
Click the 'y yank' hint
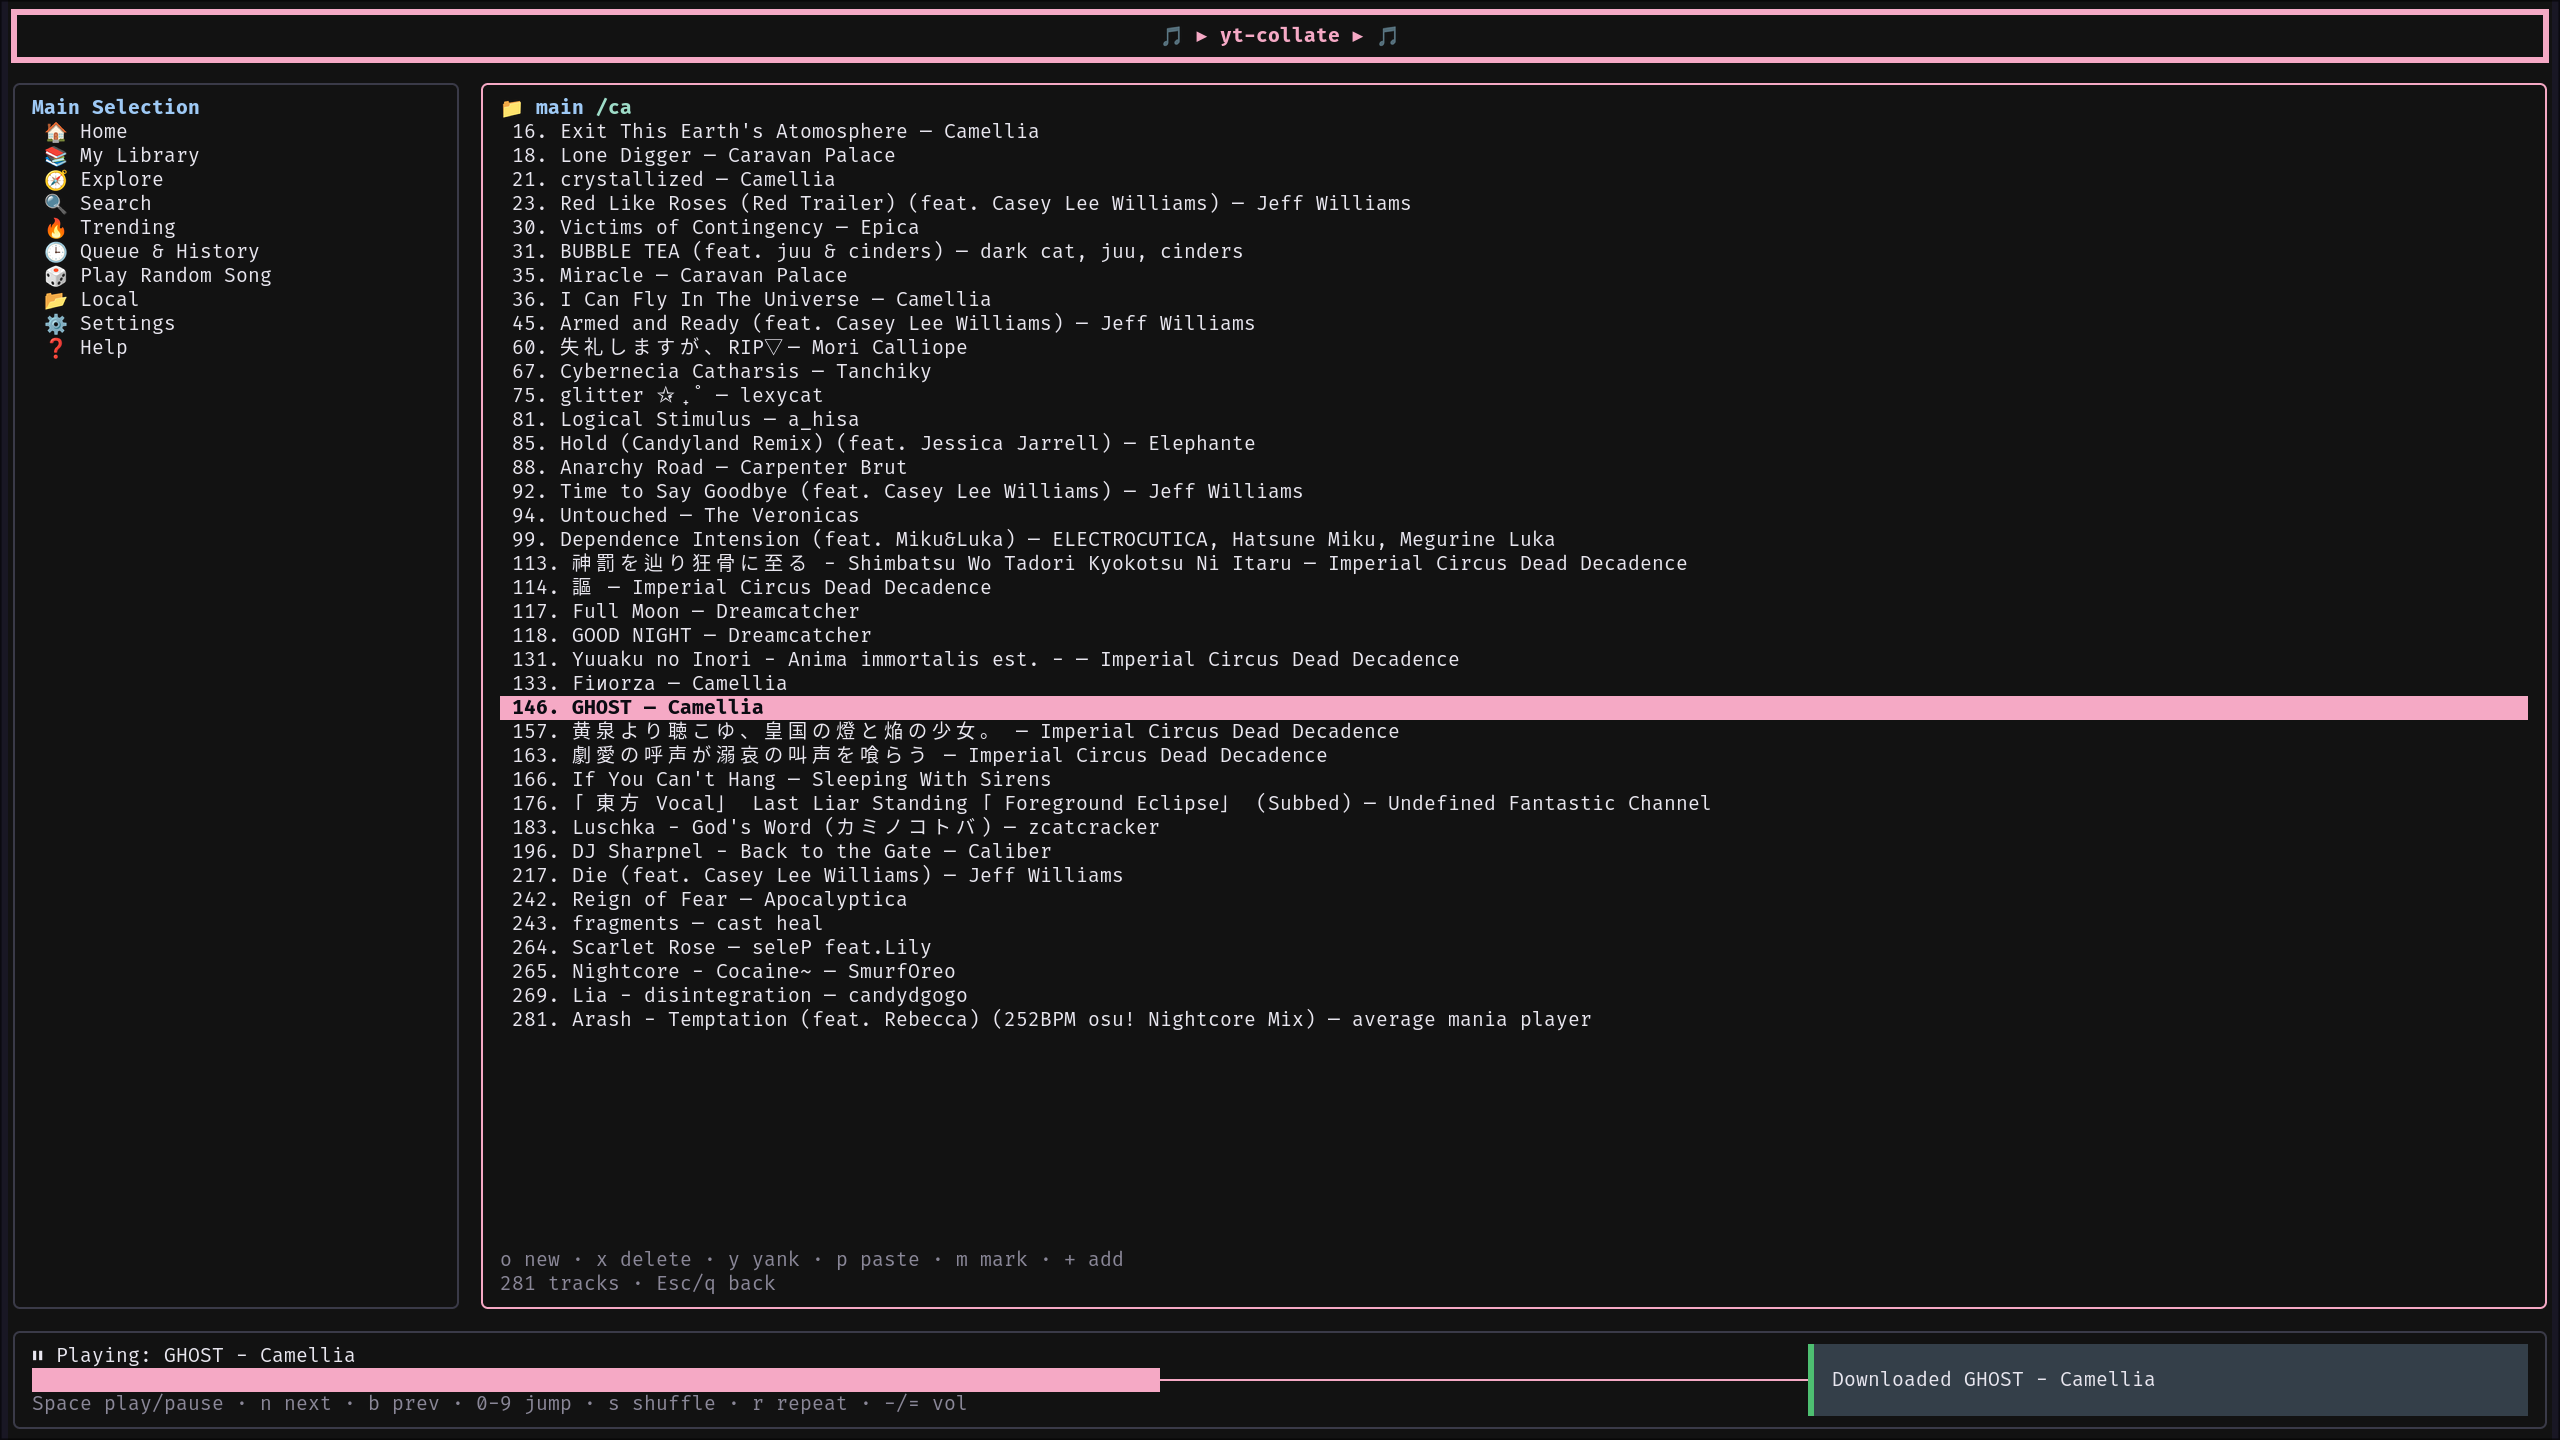pyautogui.click(x=764, y=1260)
